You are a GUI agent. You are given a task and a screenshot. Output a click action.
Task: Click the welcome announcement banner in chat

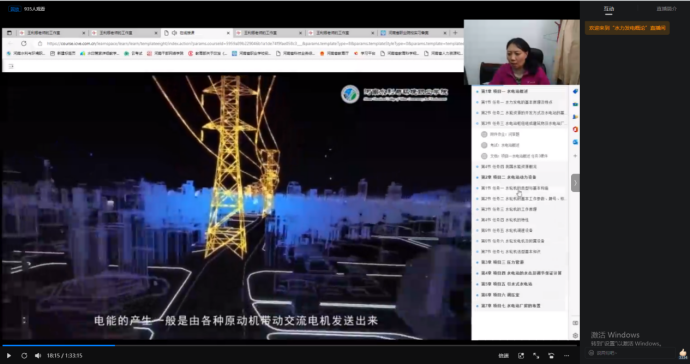coord(627,28)
